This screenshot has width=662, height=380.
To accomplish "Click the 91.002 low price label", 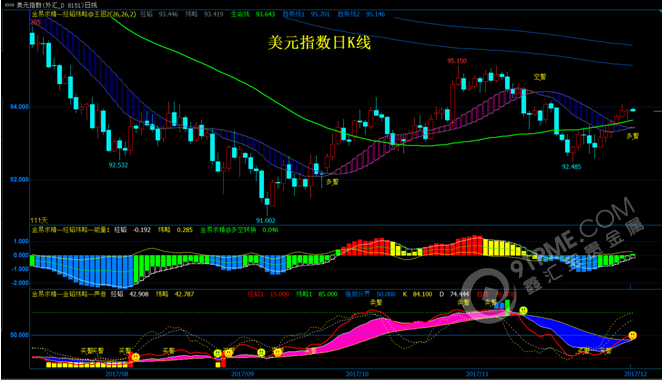I will point(266,220).
